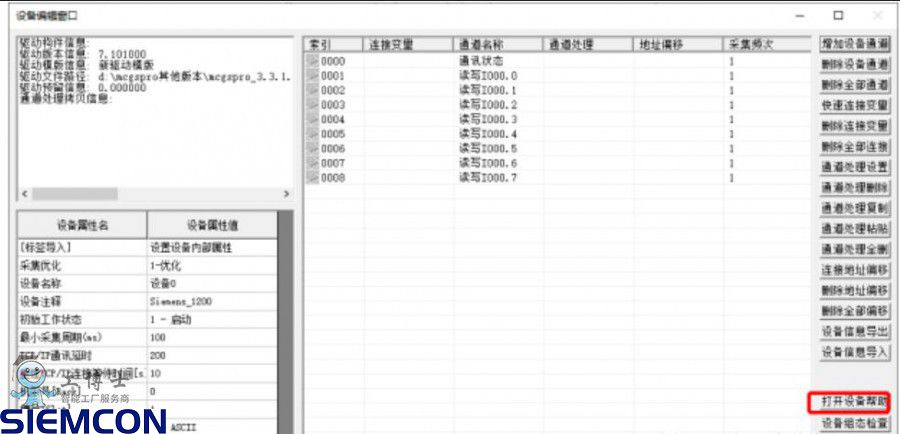
Task: Click the 采集频次 column header
Action: [766, 45]
